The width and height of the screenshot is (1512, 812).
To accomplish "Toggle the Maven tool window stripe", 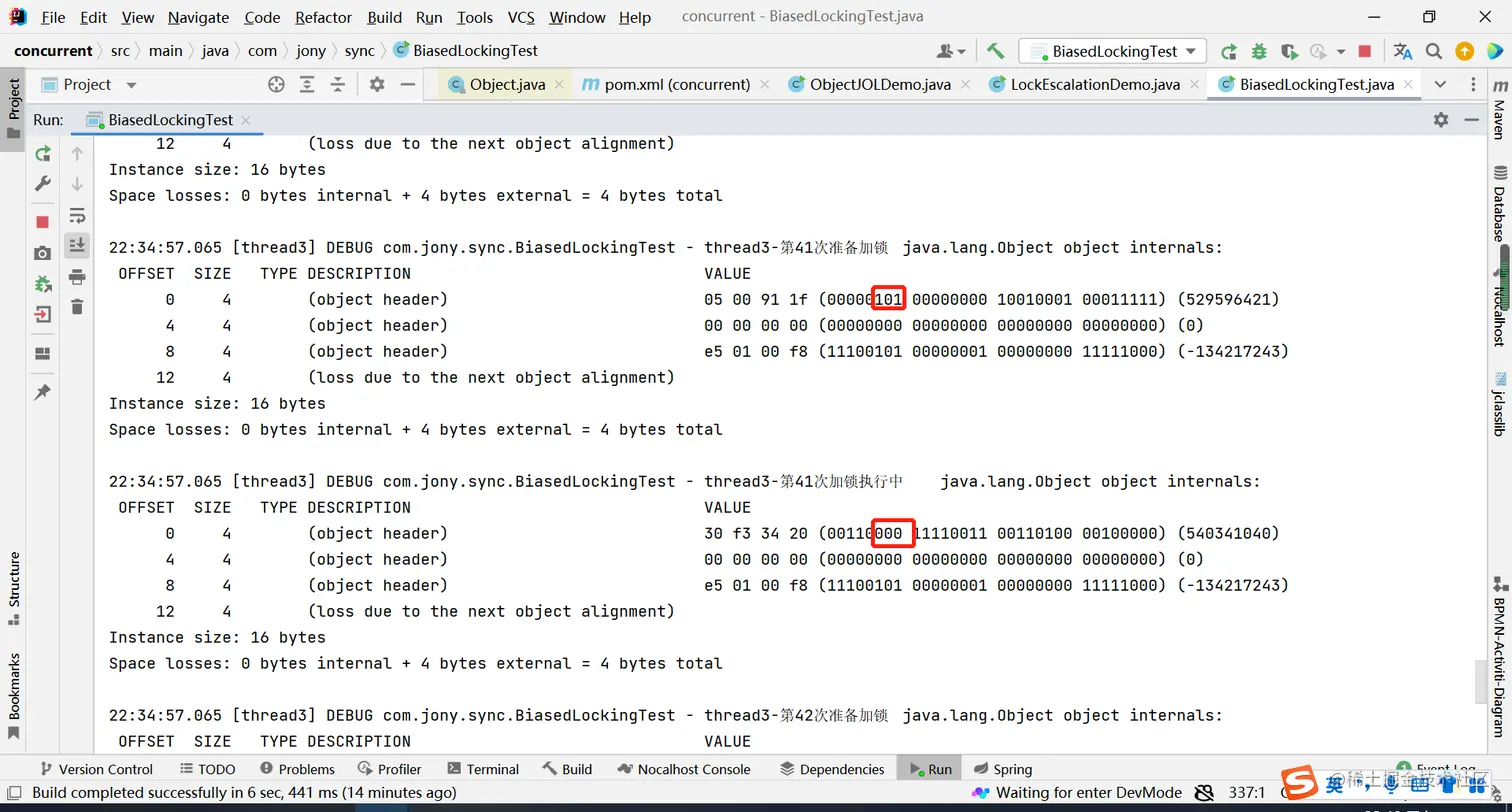I will (1499, 111).
